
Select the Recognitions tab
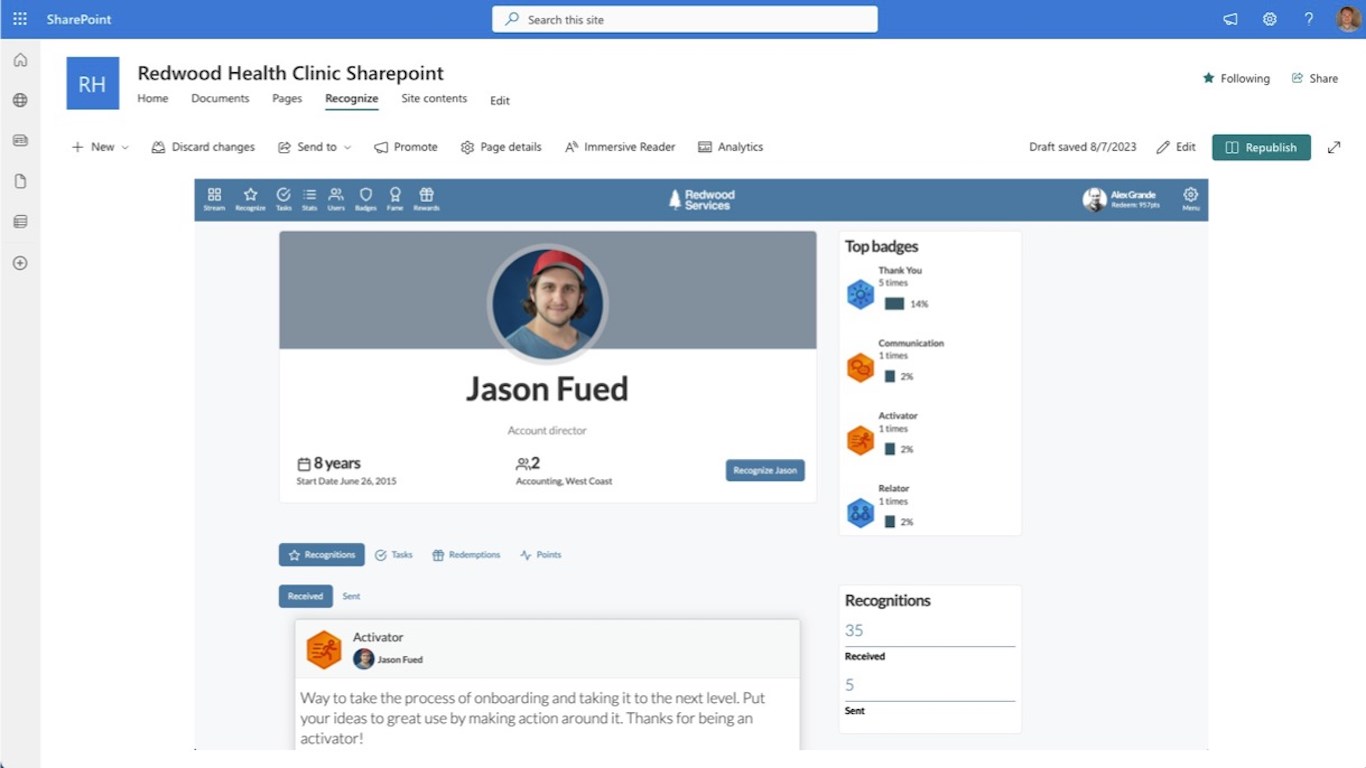click(321, 555)
